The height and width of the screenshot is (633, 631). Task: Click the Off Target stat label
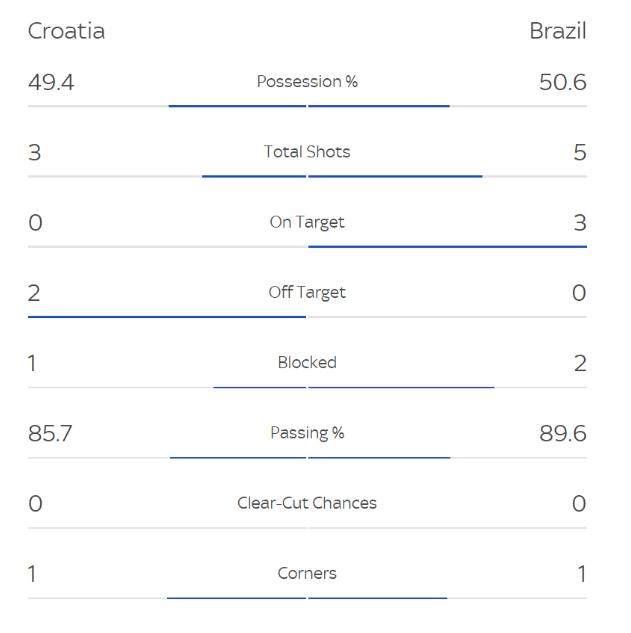tap(307, 292)
